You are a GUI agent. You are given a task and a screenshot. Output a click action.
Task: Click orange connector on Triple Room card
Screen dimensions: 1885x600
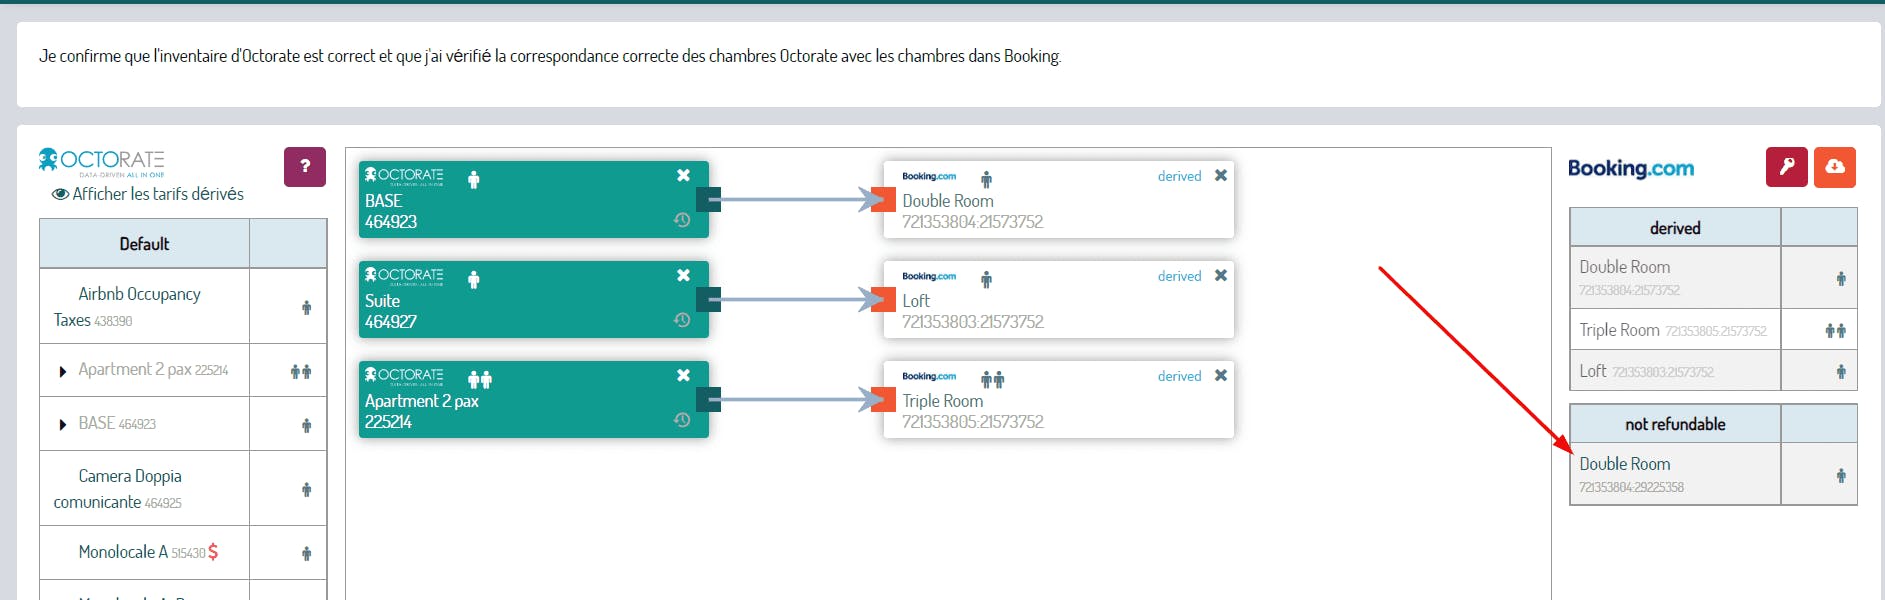tap(883, 400)
